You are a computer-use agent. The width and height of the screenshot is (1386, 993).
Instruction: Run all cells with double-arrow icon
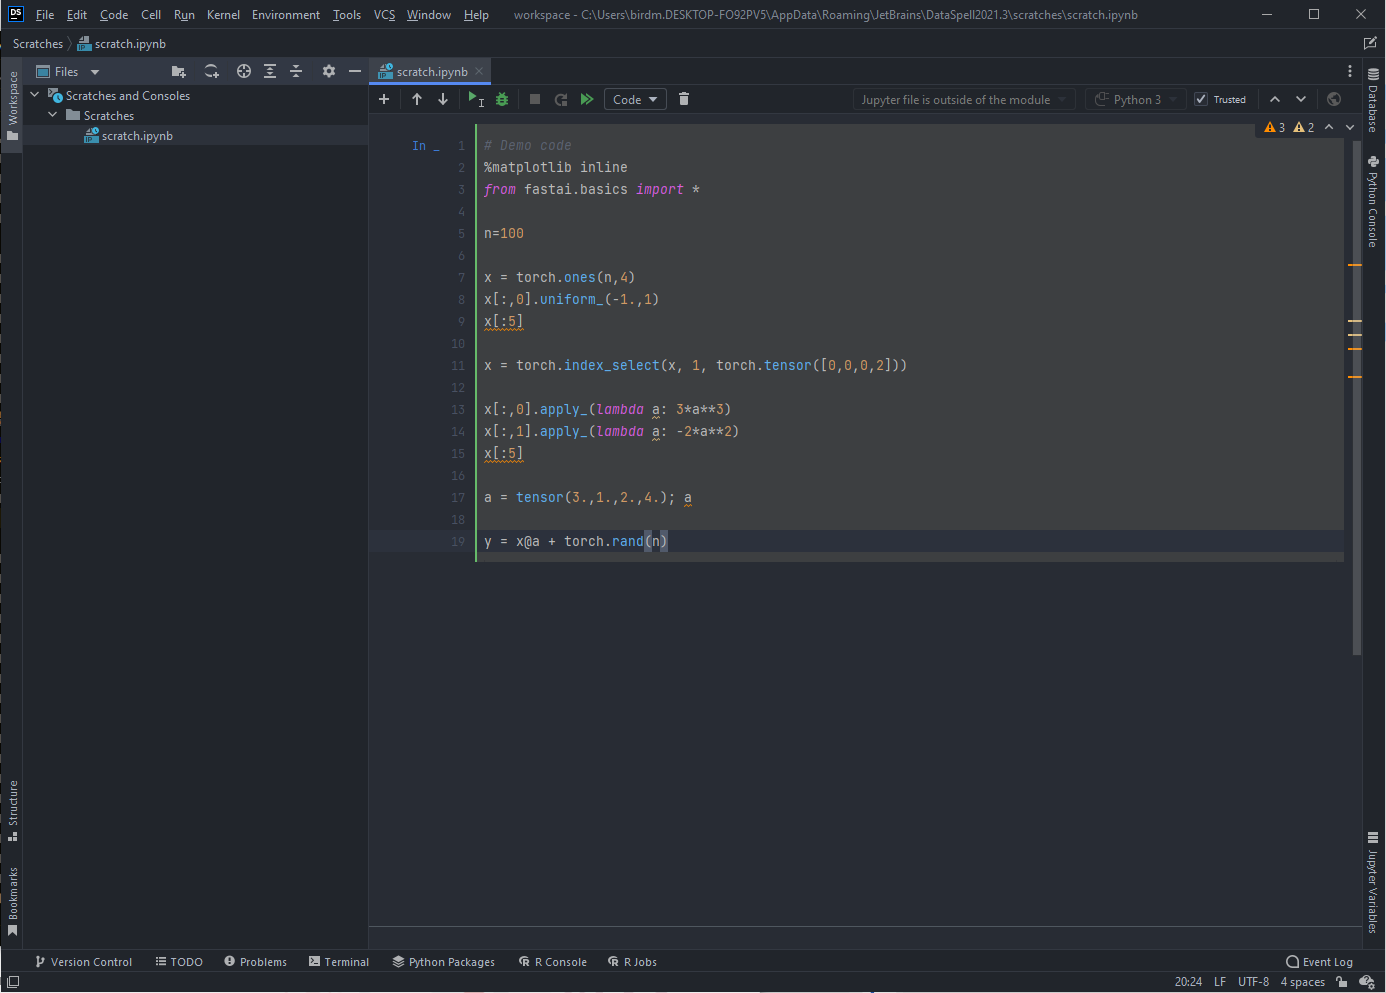[587, 99]
